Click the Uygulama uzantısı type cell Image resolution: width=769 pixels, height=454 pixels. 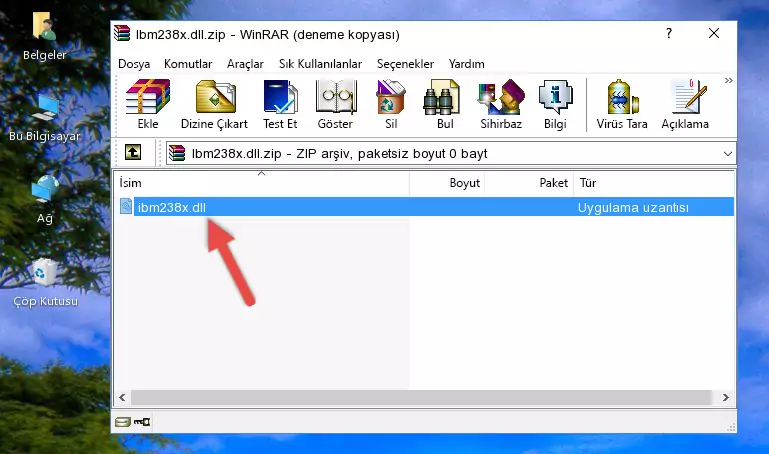point(633,207)
